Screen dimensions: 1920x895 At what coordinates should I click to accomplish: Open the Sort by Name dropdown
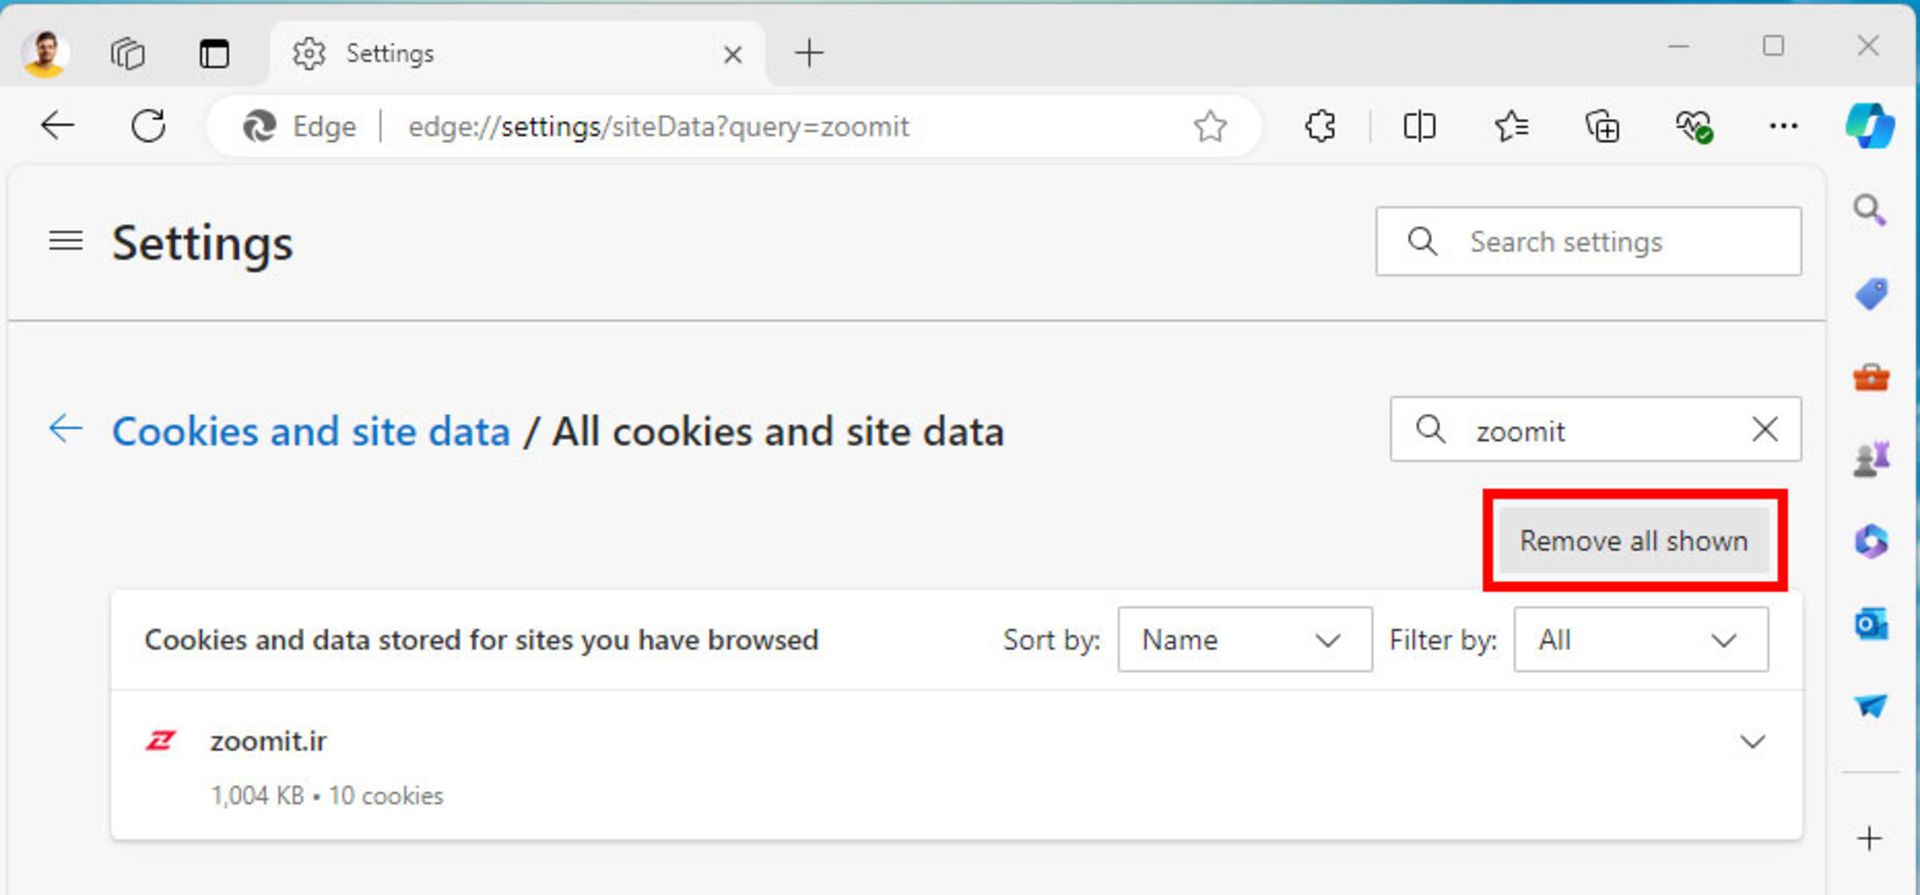pyautogui.click(x=1244, y=640)
